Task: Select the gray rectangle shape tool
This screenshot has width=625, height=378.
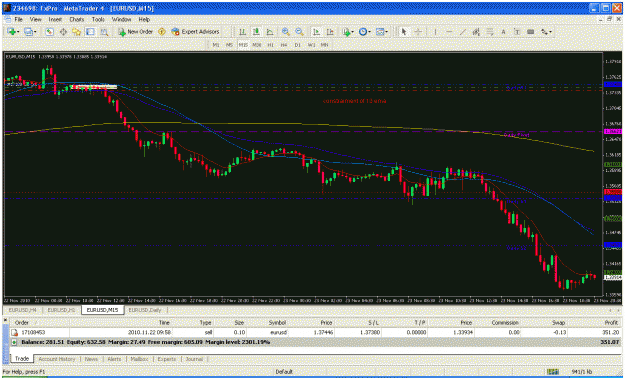Action: [x=531, y=32]
